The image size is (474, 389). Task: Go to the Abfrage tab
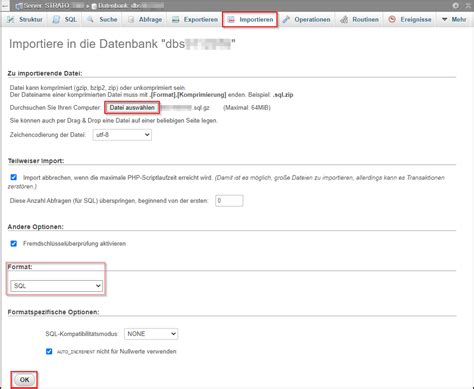point(145,20)
